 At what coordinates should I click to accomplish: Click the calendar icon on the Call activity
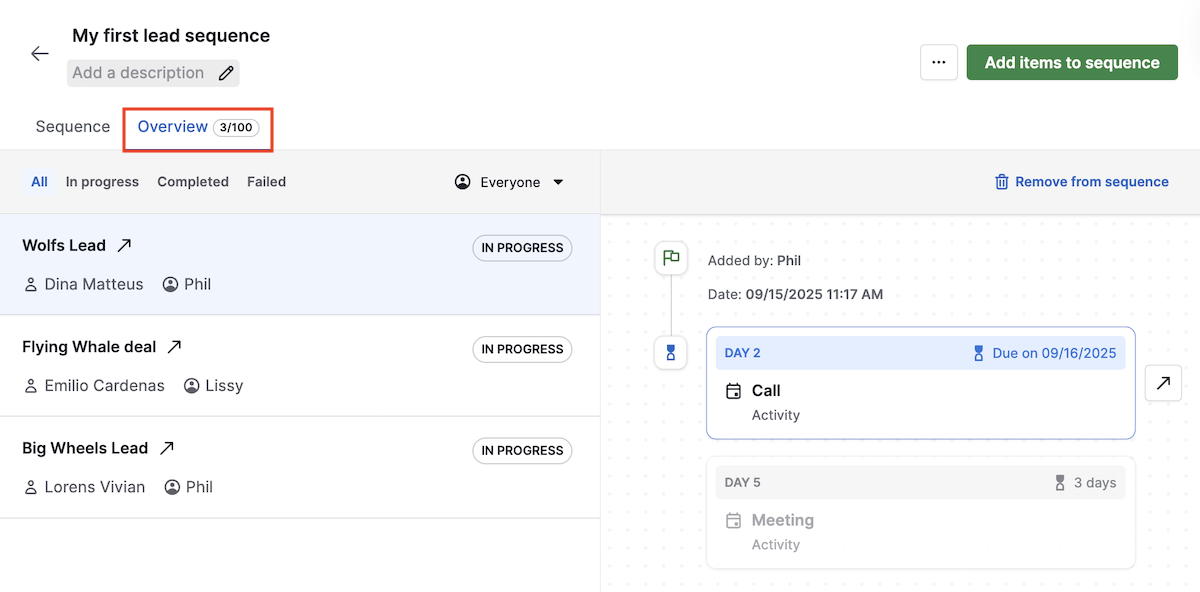point(735,391)
